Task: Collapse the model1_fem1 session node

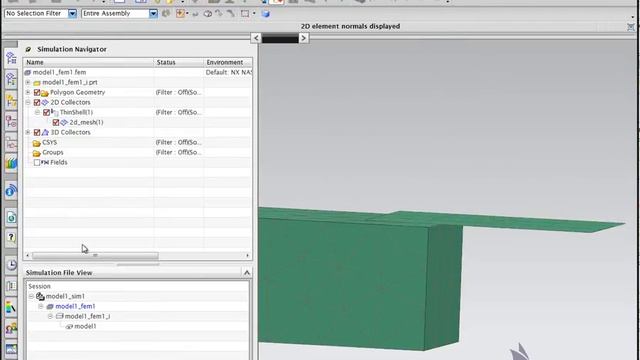Action: pyautogui.click(x=40, y=306)
